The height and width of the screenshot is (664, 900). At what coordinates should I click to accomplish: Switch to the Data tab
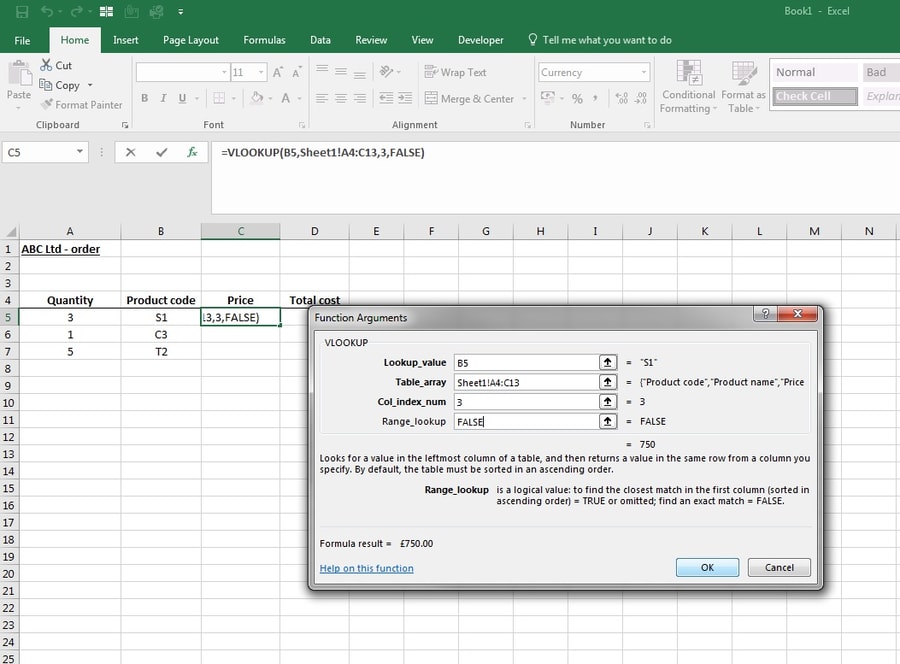(320, 40)
